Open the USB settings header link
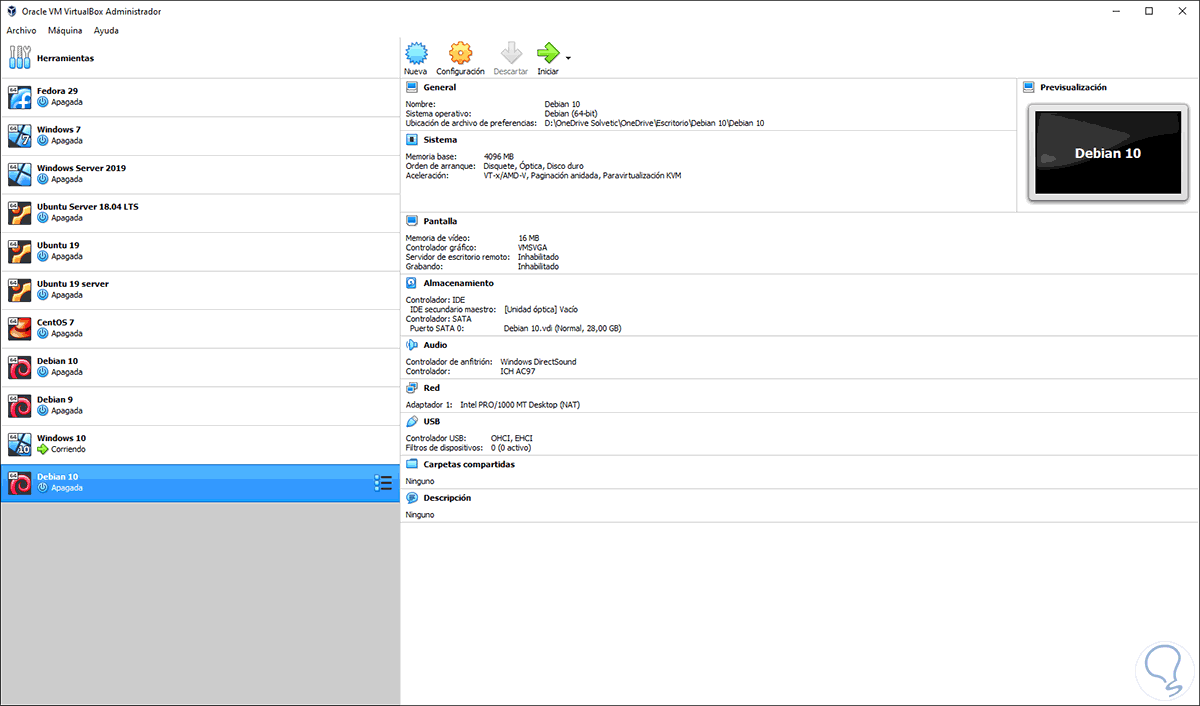Image resolution: width=1200 pixels, height=706 pixels. (432, 421)
